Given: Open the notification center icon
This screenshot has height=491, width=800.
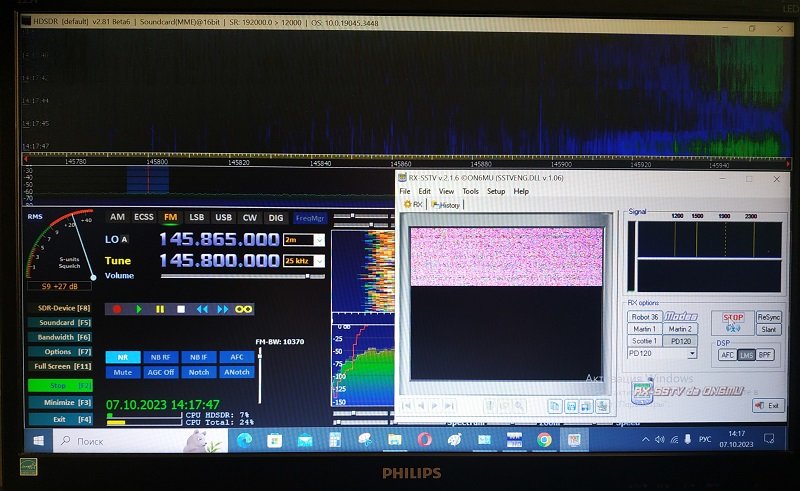Looking at the screenshot, I should tap(769, 439).
